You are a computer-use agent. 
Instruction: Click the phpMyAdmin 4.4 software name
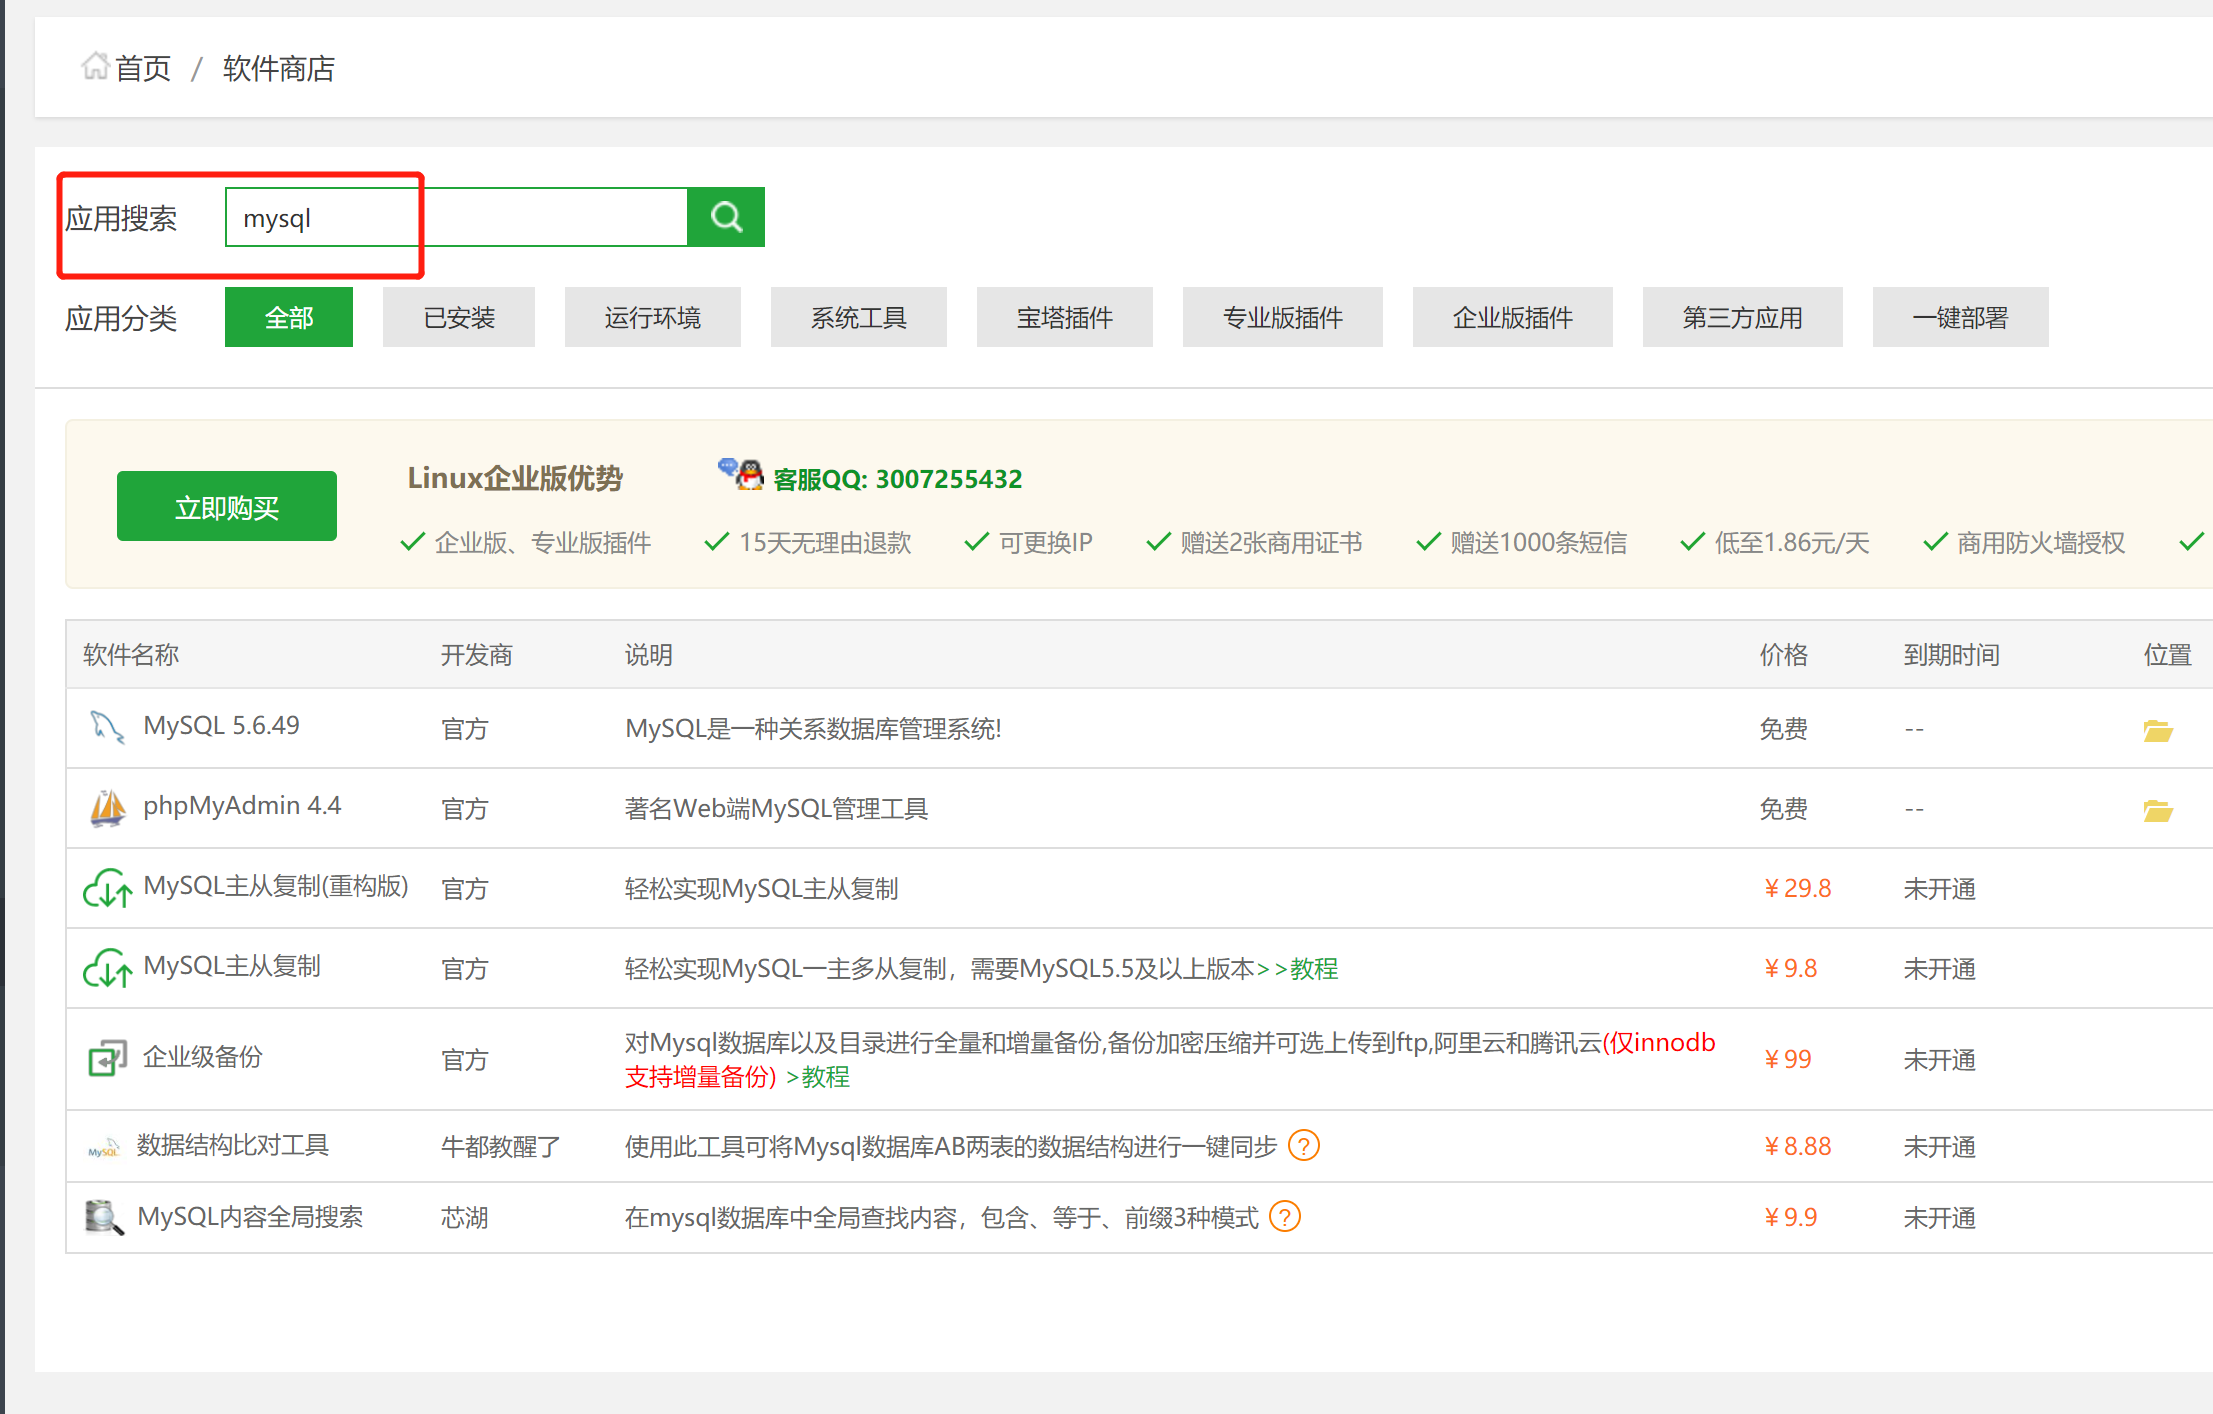(x=242, y=805)
